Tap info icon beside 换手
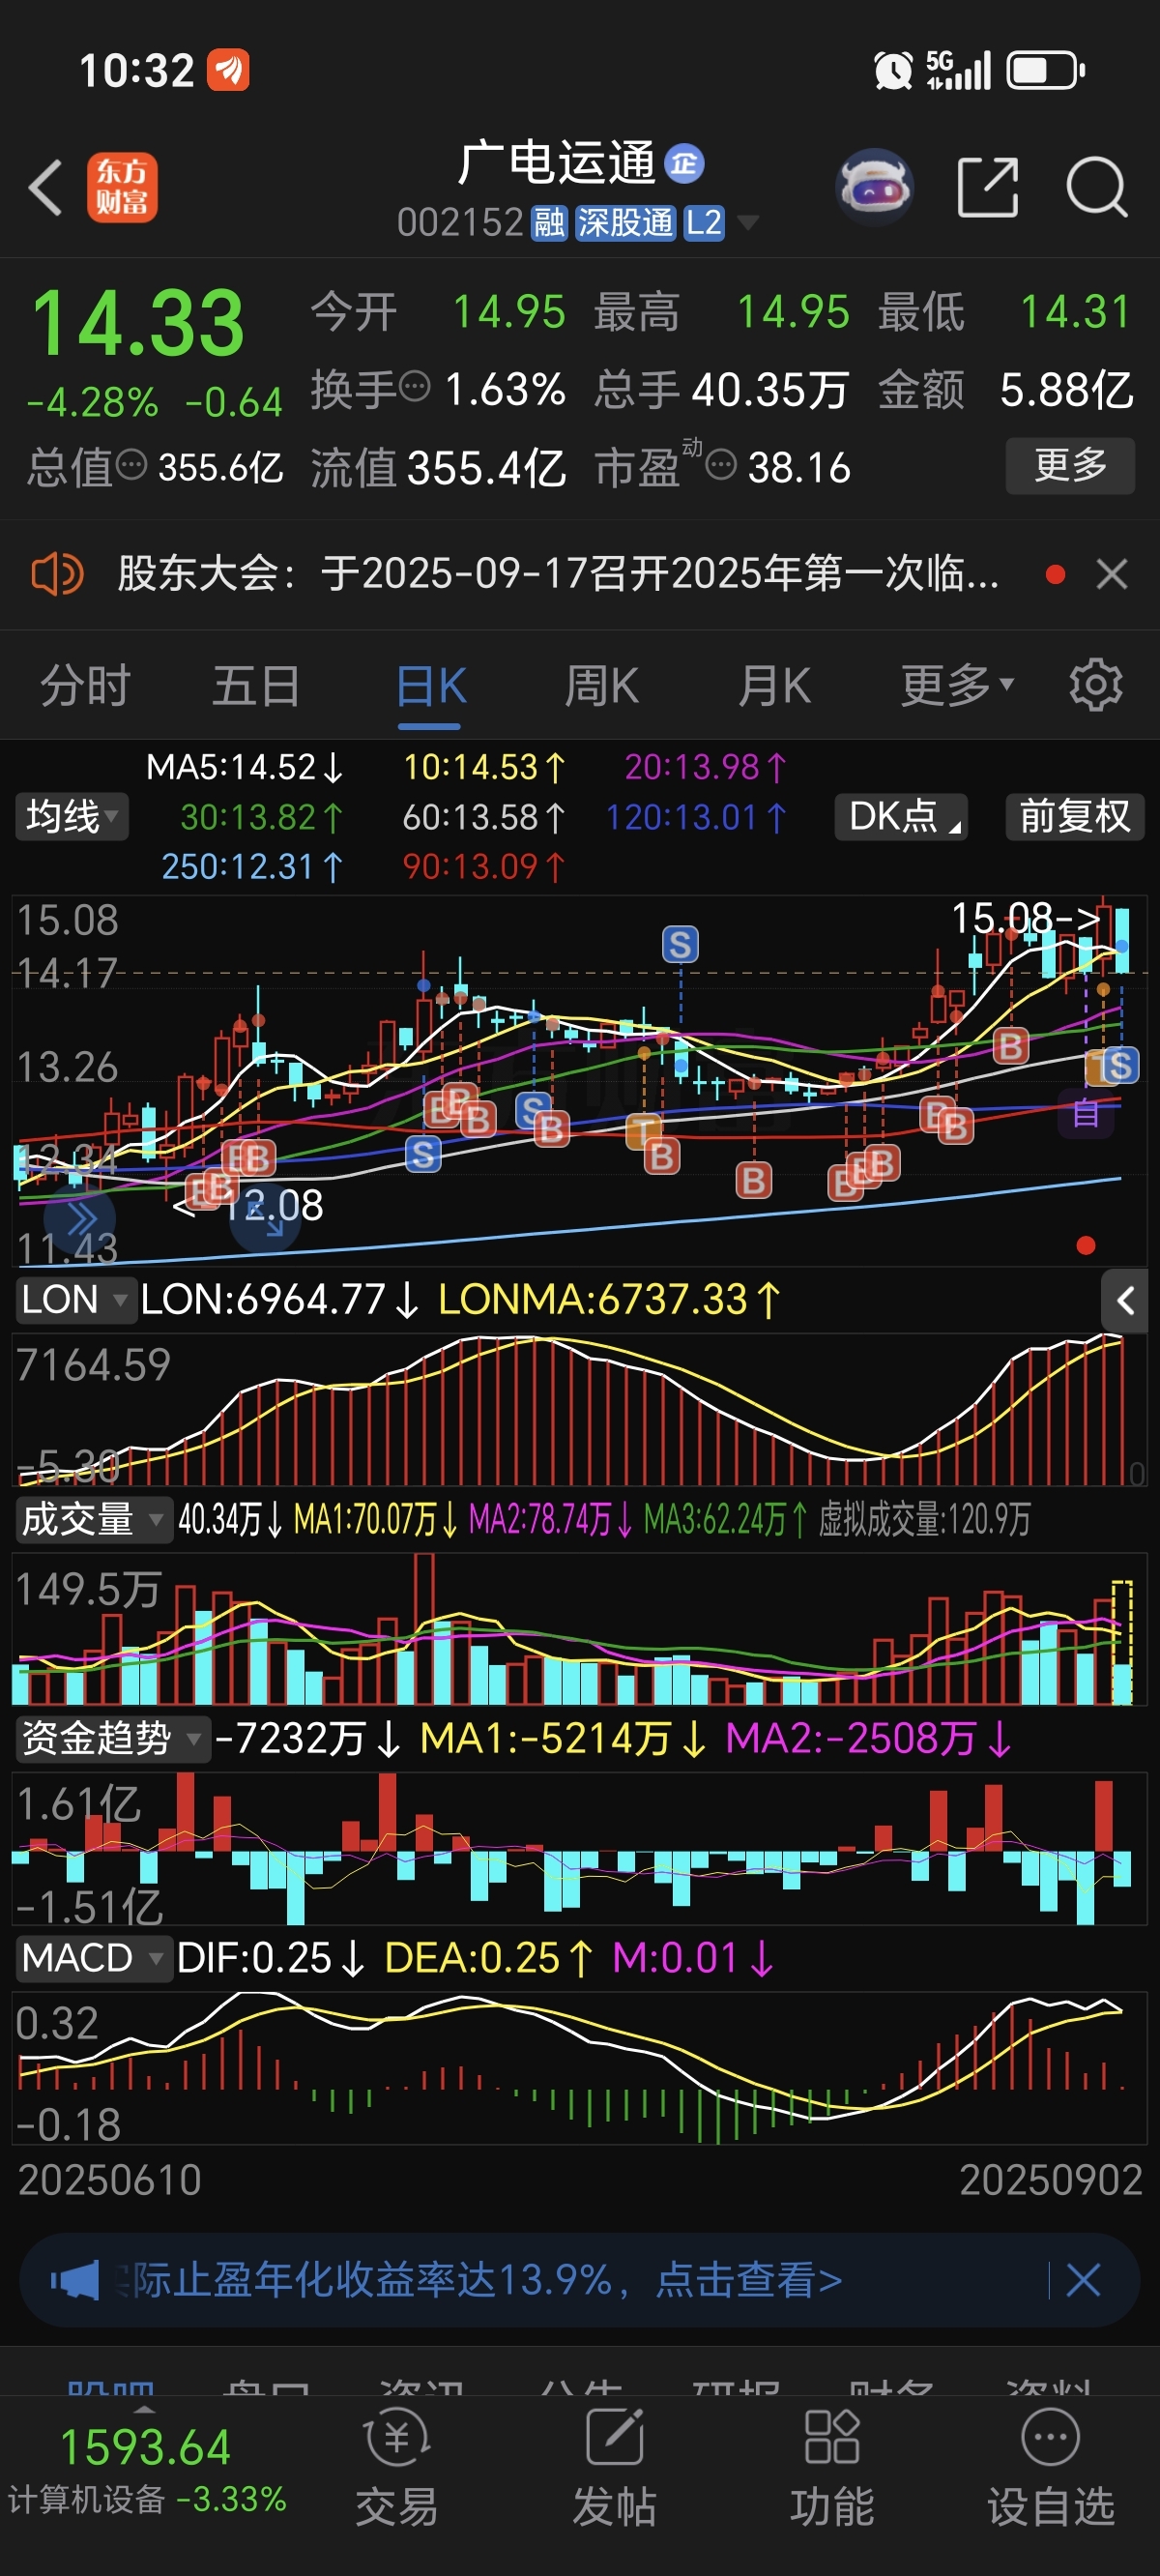Image resolution: width=1160 pixels, height=2576 pixels. tap(414, 386)
